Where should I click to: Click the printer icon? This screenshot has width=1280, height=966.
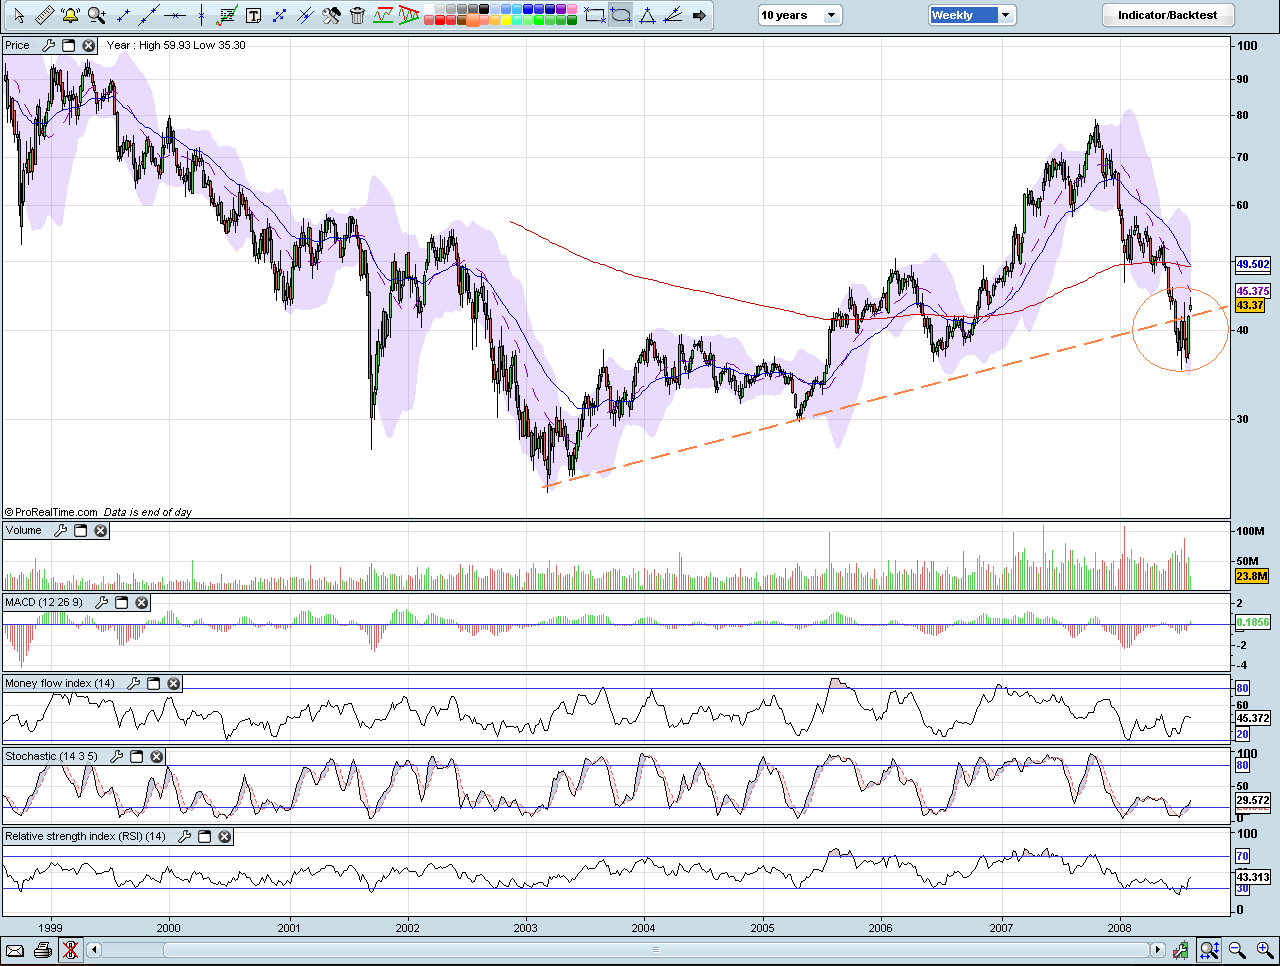click(42, 950)
